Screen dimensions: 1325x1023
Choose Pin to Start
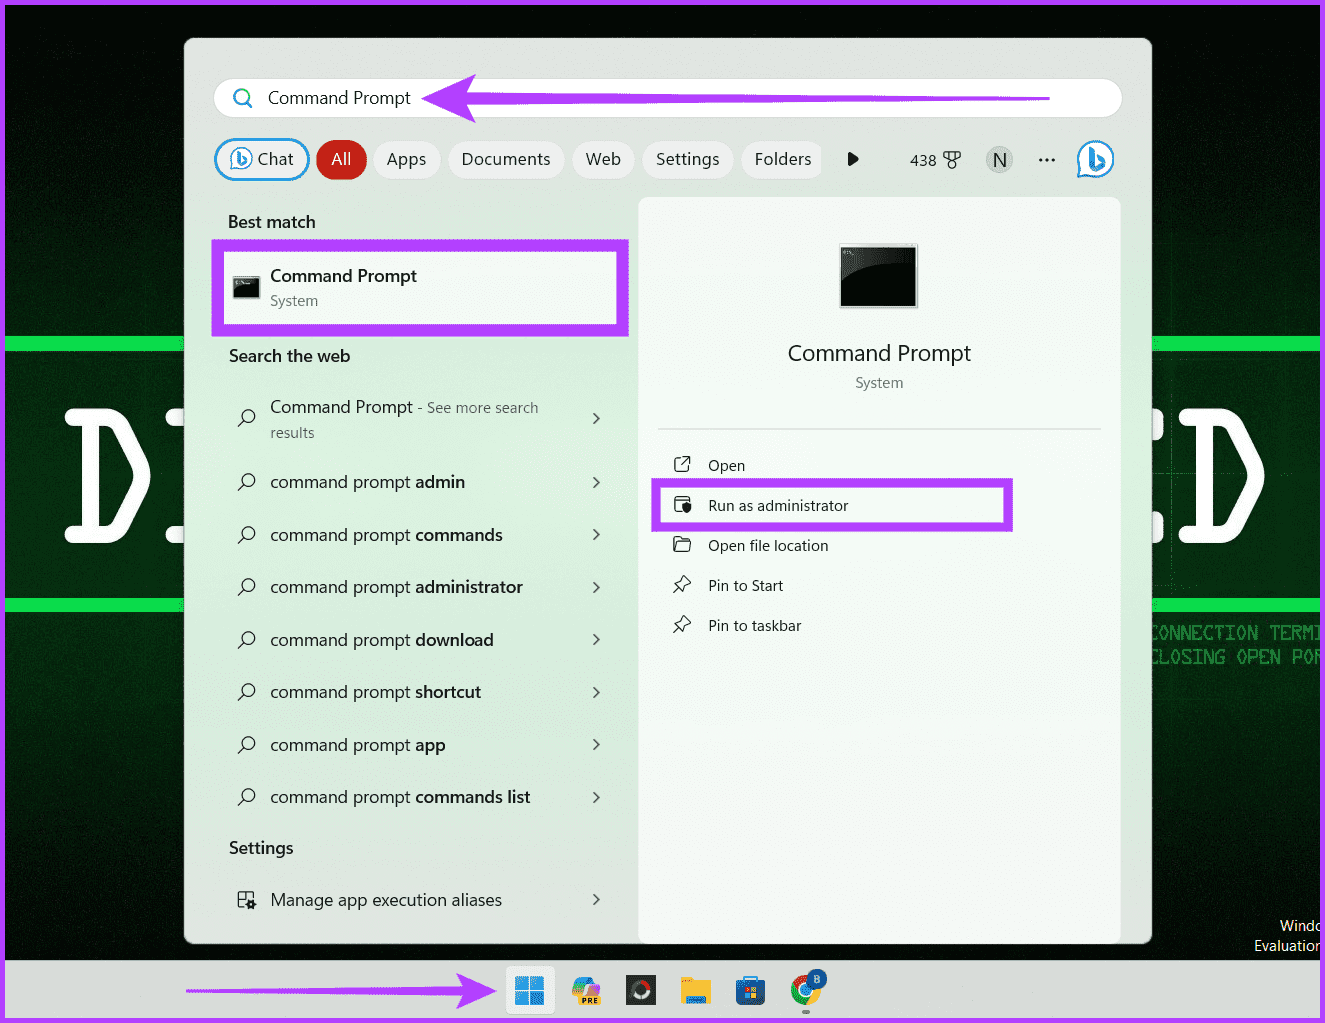(x=745, y=585)
